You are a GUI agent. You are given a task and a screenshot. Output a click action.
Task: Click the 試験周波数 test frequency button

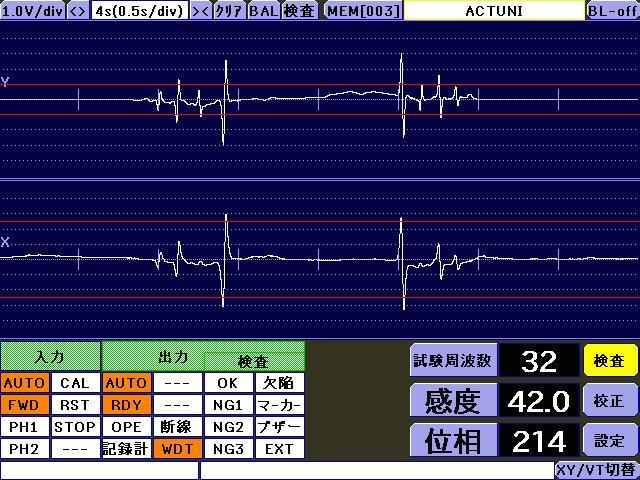click(452, 360)
